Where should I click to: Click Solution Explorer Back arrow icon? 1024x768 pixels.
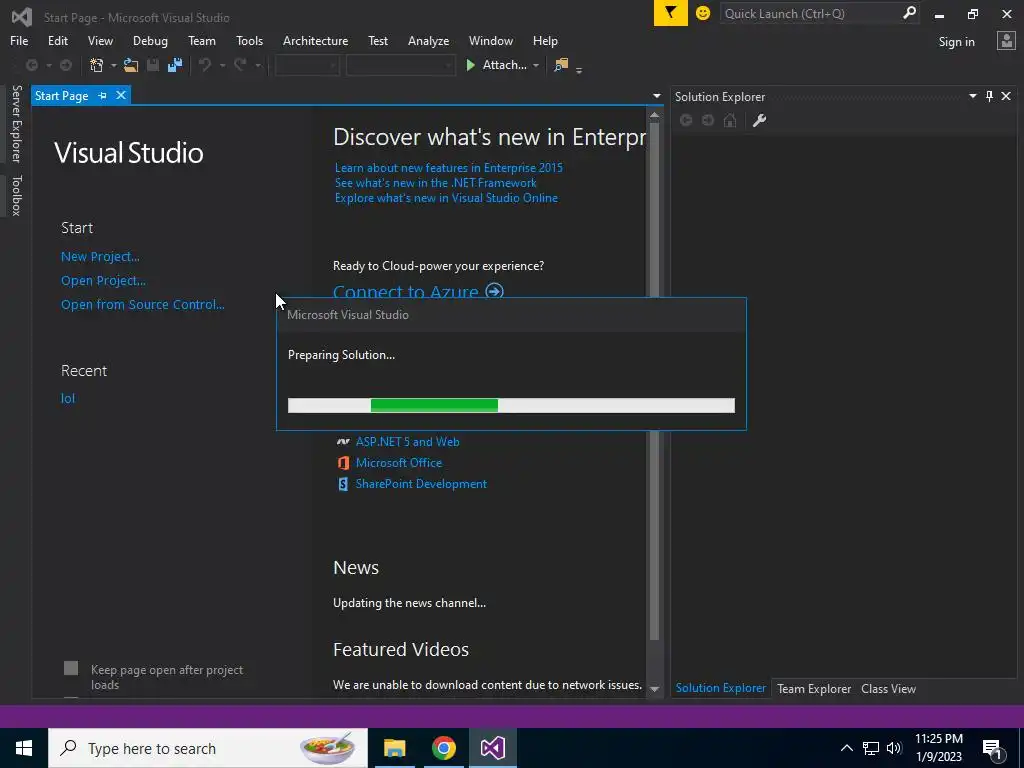pyautogui.click(x=686, y=120)
